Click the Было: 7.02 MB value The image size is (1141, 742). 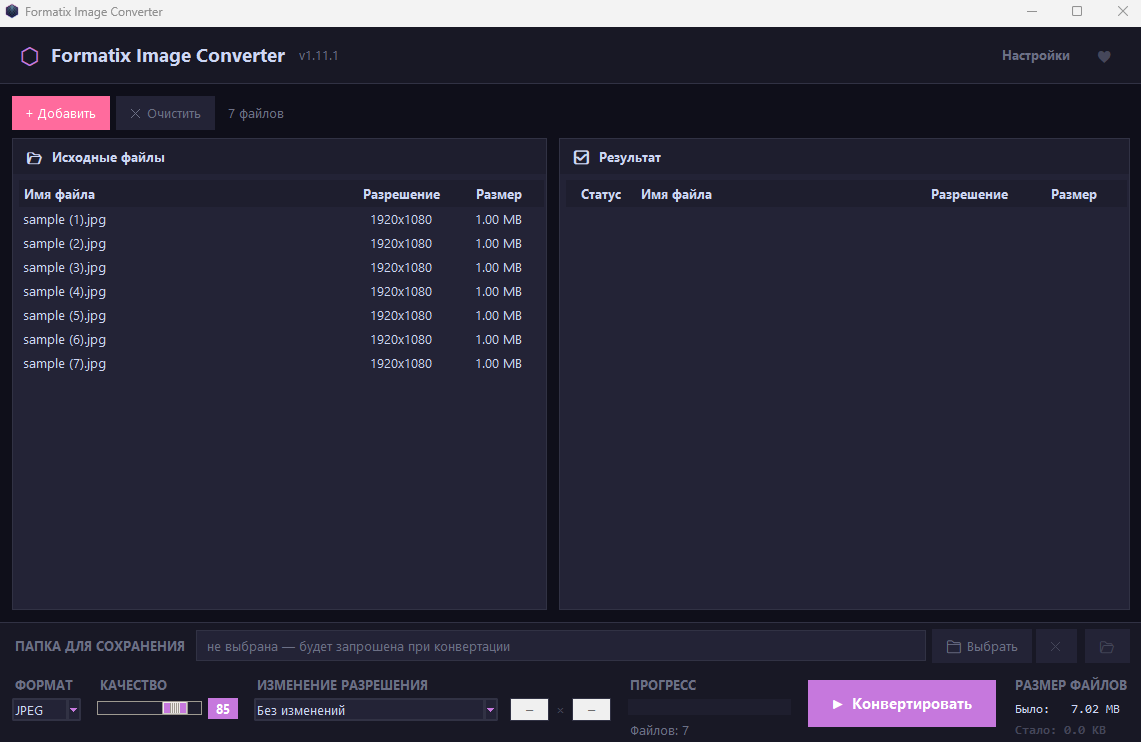[1068, 709]
